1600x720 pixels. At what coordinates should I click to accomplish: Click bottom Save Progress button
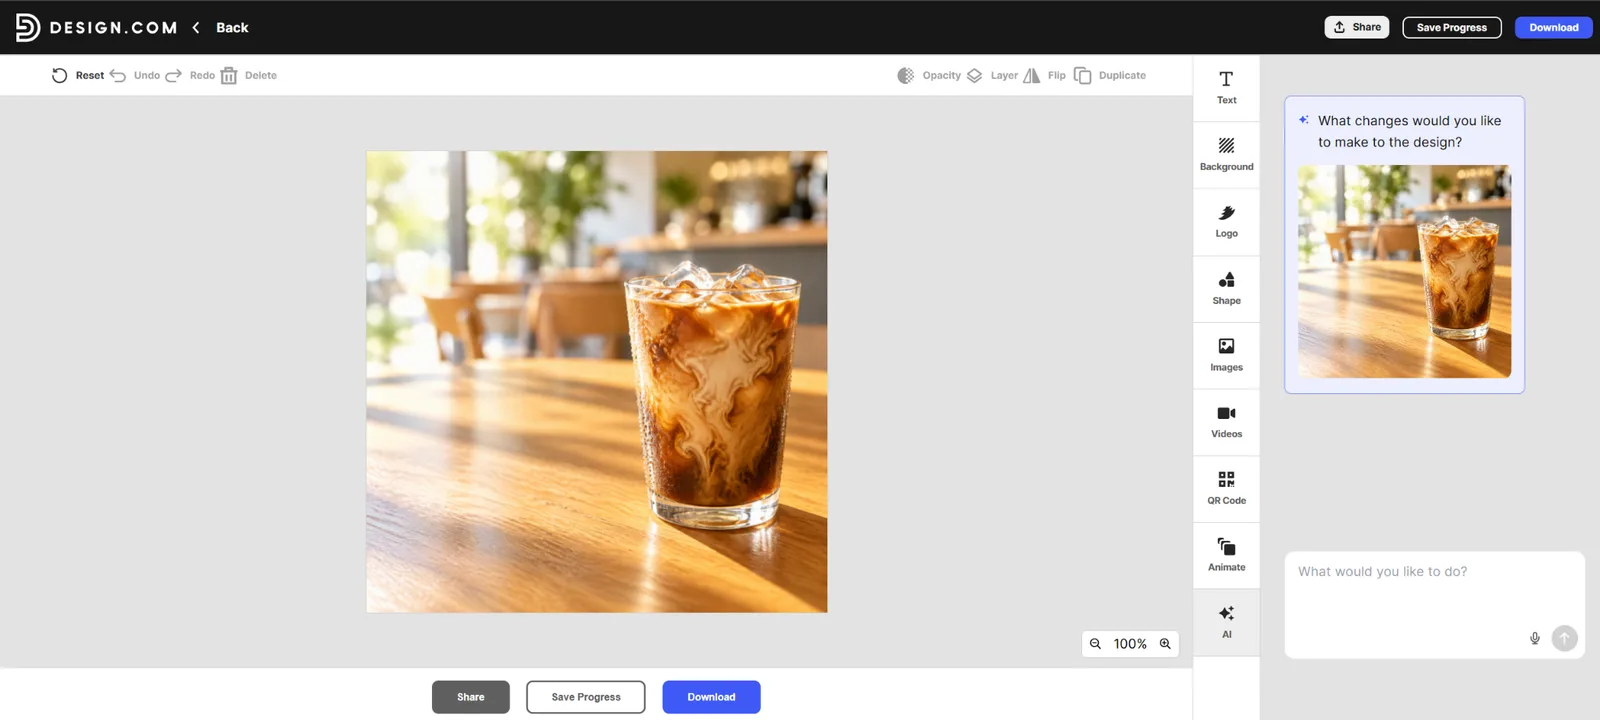pyautogui.click(x=586, y=697)
